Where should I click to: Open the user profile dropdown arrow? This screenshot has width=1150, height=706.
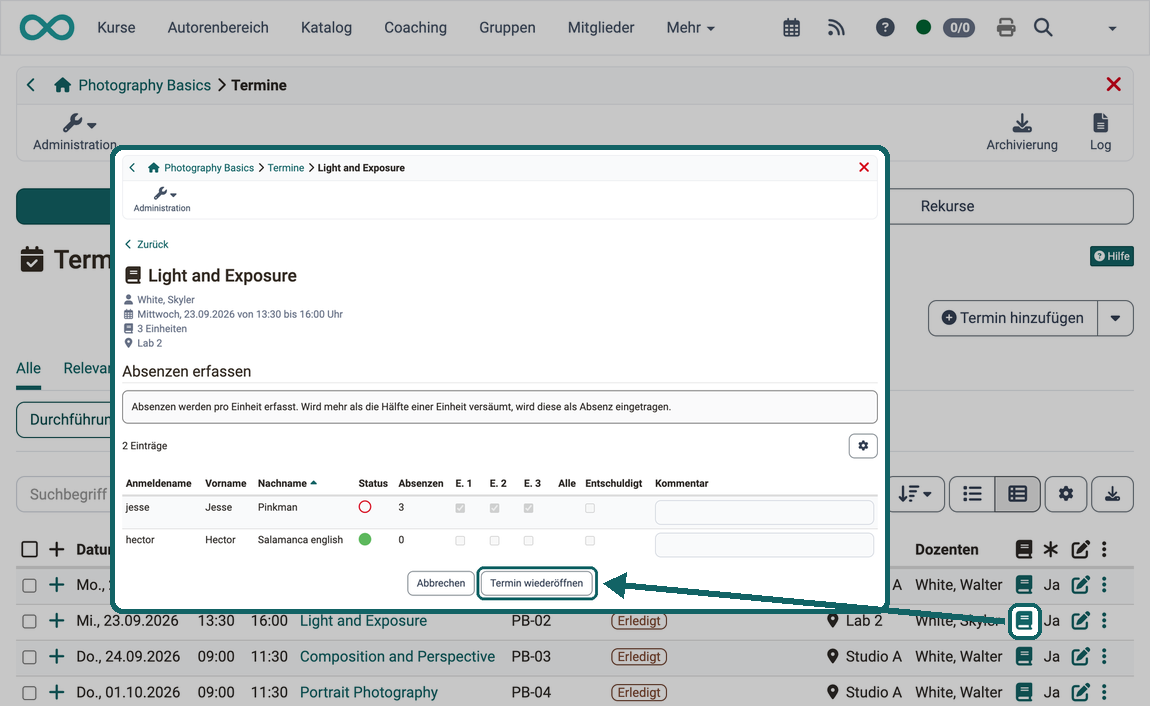coord(1112,29)
